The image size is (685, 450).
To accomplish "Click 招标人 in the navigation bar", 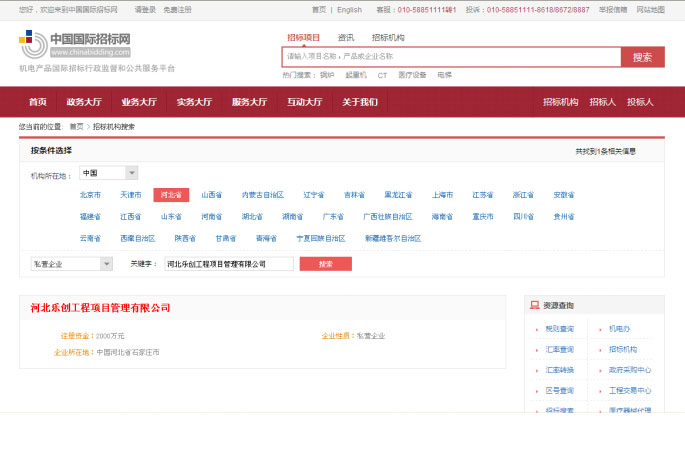I will pyautogui.click(x=602, y=102).
